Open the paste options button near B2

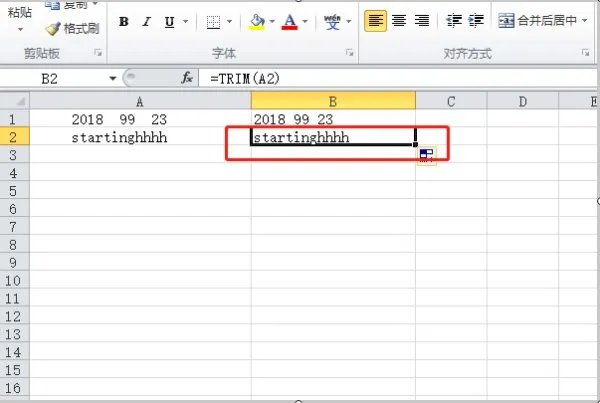(x=426, y=155)
